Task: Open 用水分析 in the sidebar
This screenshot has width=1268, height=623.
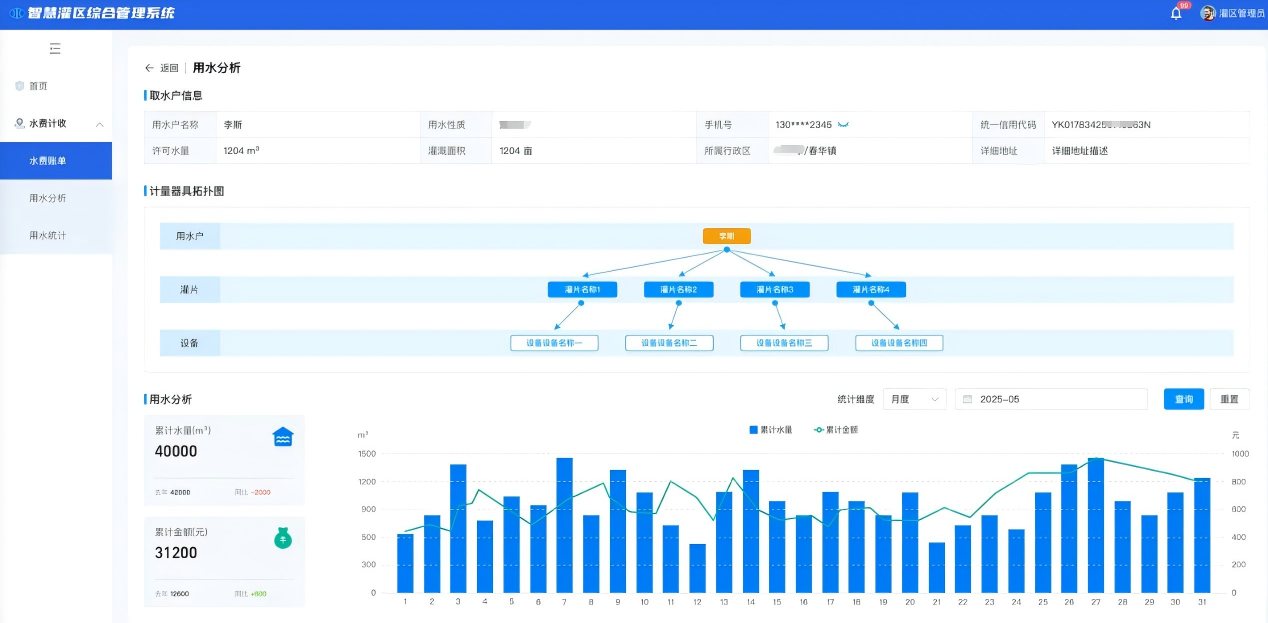Action: pyautogui.click(x=48, y=198)
